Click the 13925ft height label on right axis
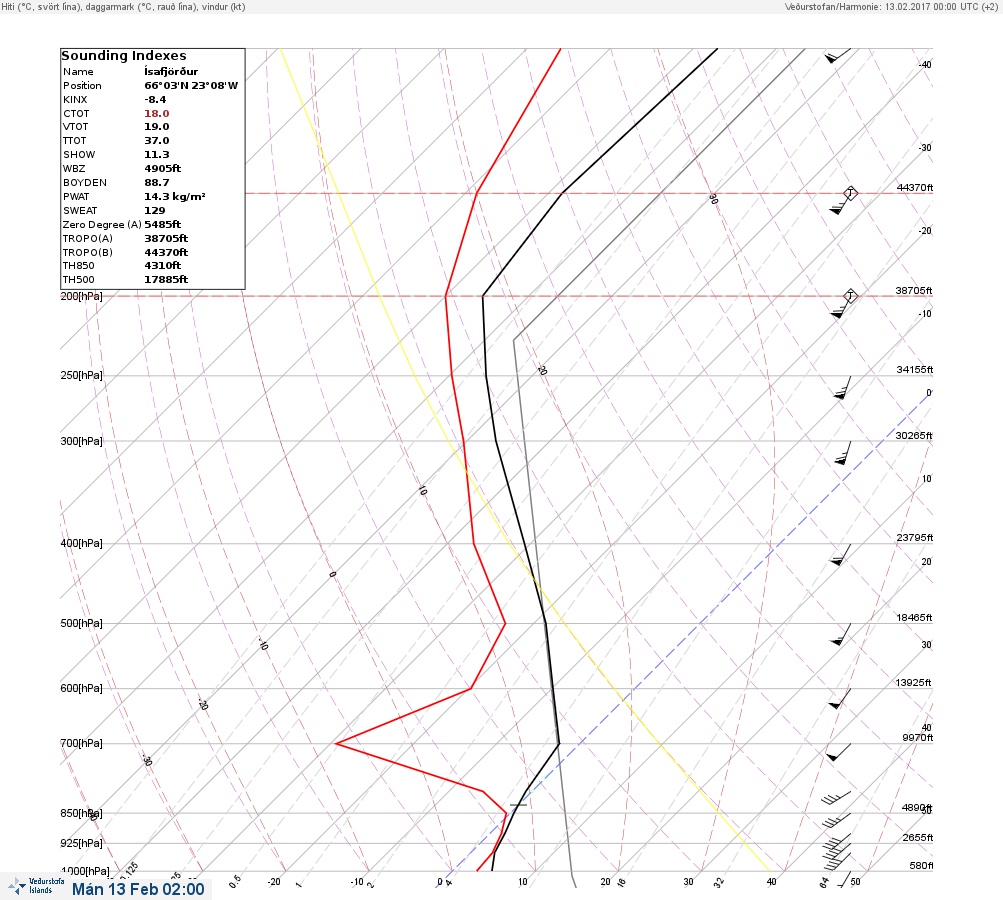The image size is (1003, 900). [x=914, y=683]
